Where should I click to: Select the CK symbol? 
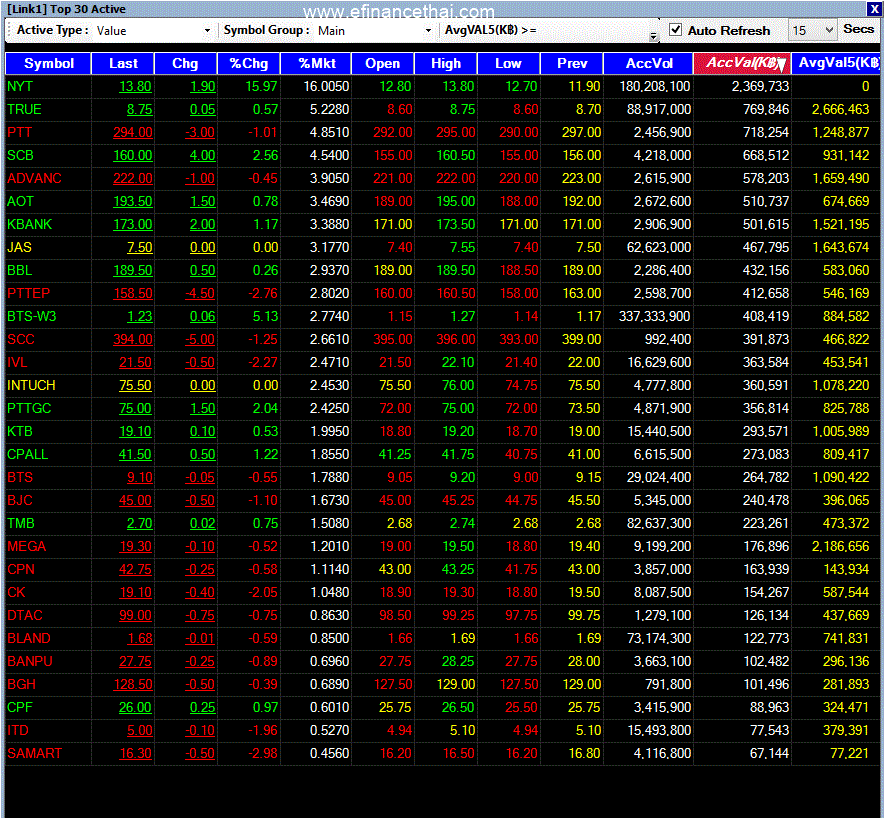(x=16, y=593)
